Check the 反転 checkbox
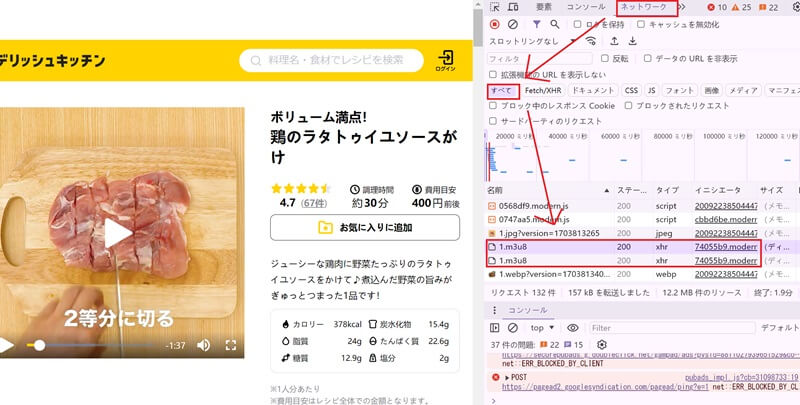800x405 pixels. 605,58
